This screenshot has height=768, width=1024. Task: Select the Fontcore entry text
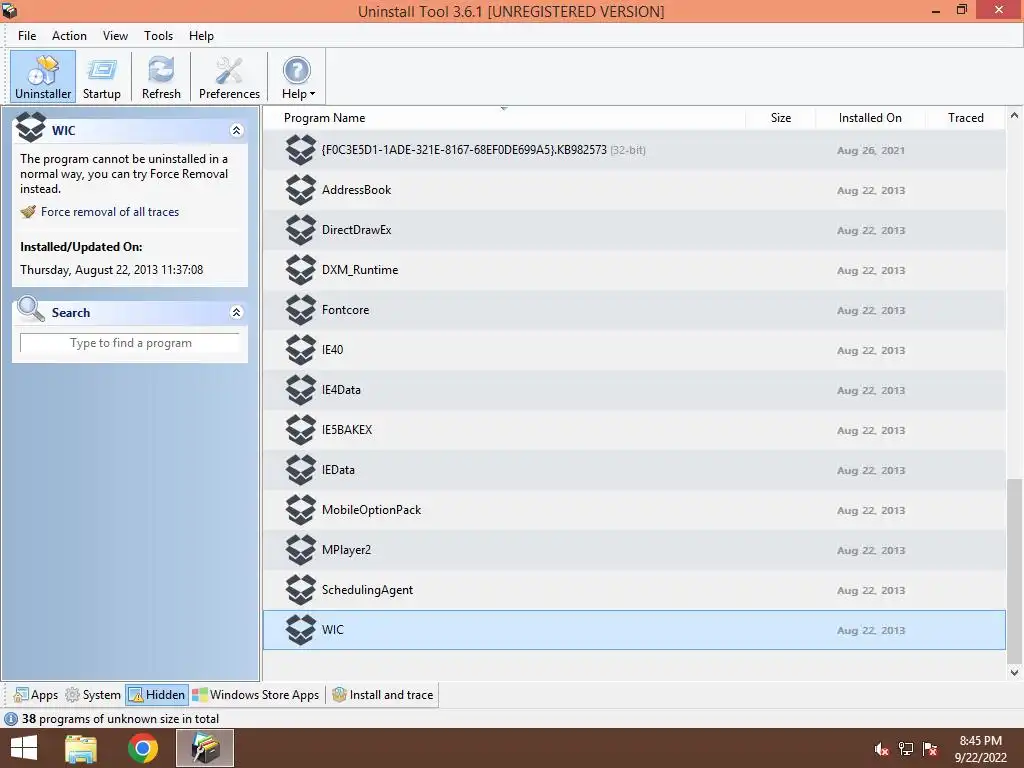(x=345, y=310)
